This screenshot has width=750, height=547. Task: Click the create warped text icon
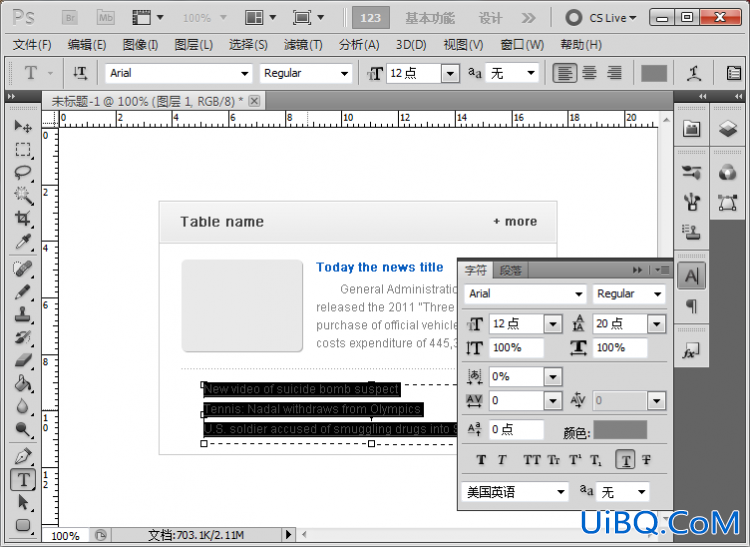point(694,73)
